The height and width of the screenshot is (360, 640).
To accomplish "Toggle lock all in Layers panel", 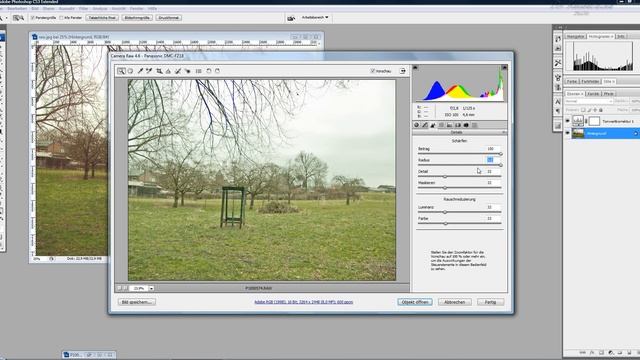I will 600,110.
